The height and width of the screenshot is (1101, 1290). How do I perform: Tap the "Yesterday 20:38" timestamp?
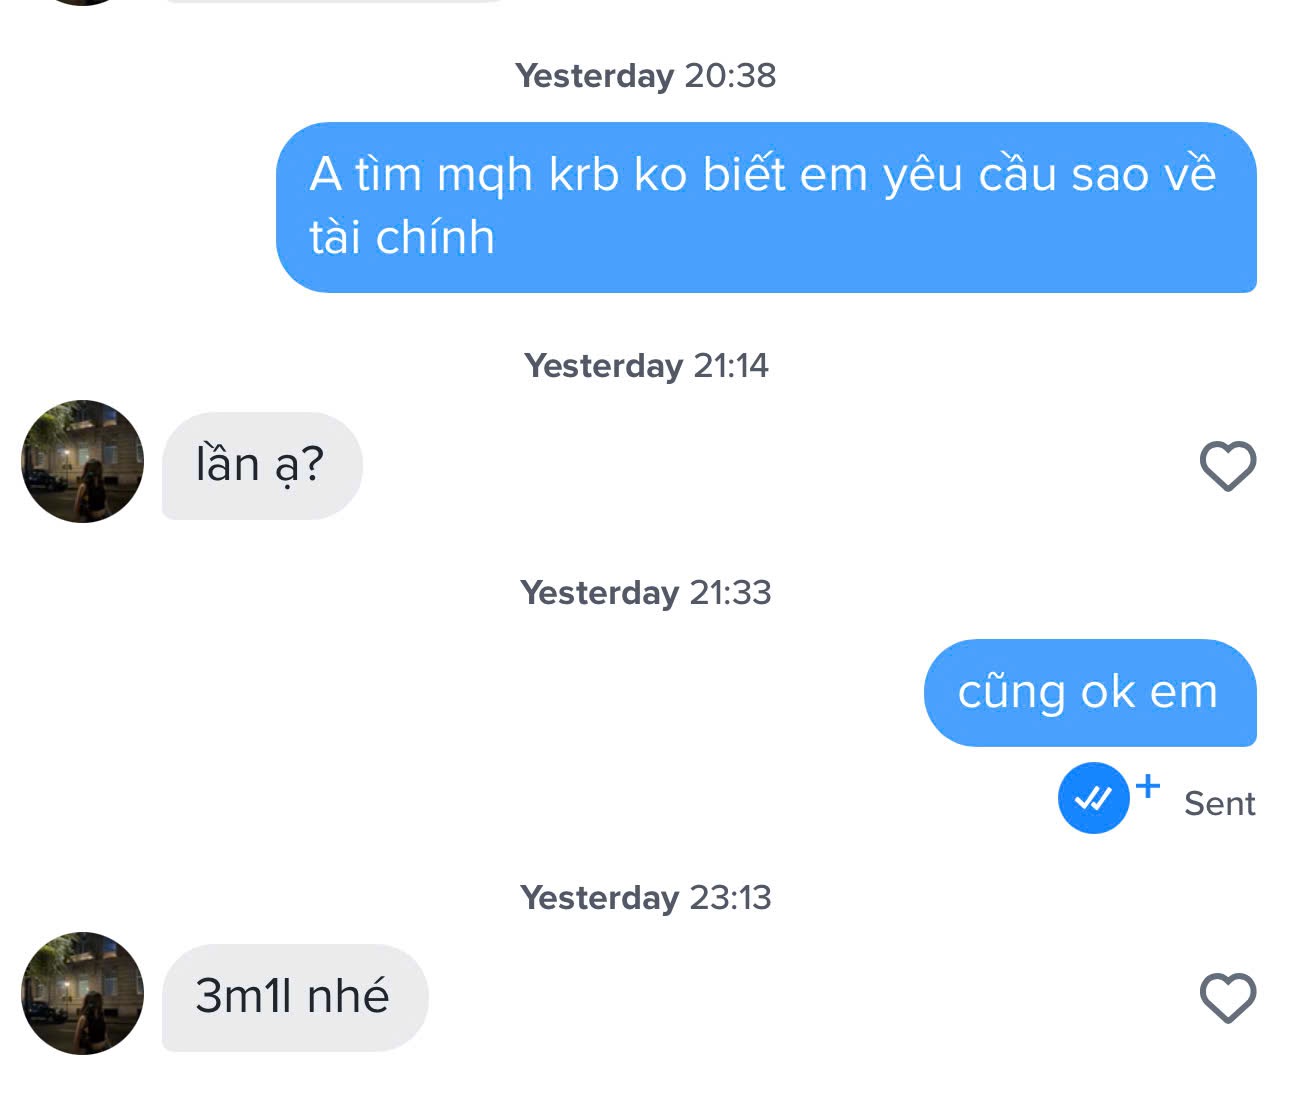645,76
